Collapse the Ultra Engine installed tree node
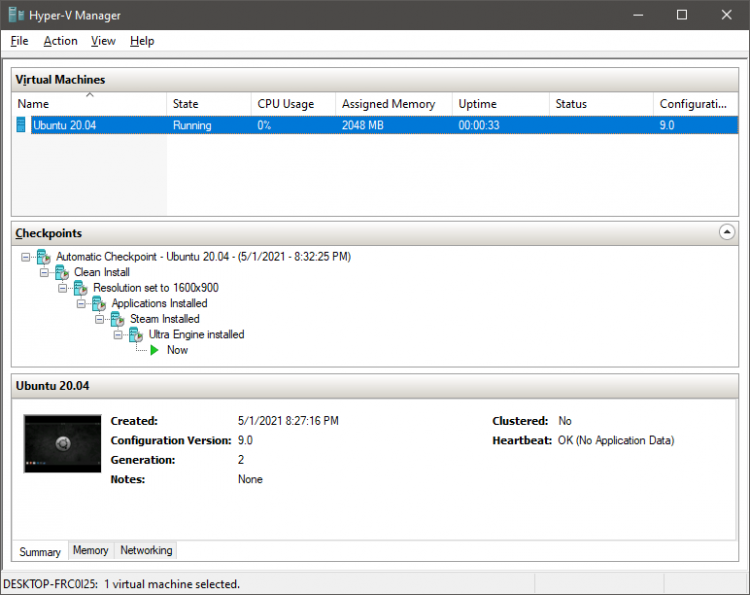Viewport: 750px width, 595px height. [118, 335]
